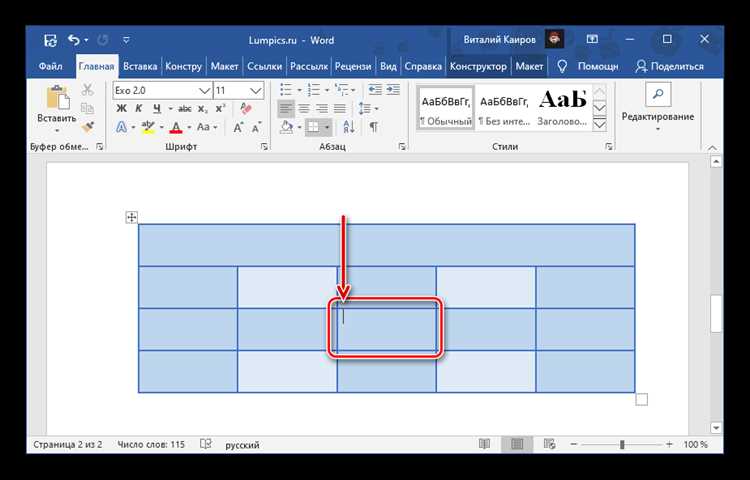Open the Шрифт dialog launcher
The width and height of the screenshot is (750, 480).
pyautogui.click(x=265, y=147)
